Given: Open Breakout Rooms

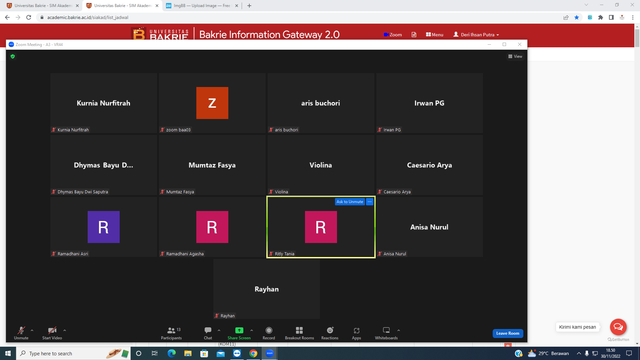Looking at the screenshot, I should [x=299, y=333].
